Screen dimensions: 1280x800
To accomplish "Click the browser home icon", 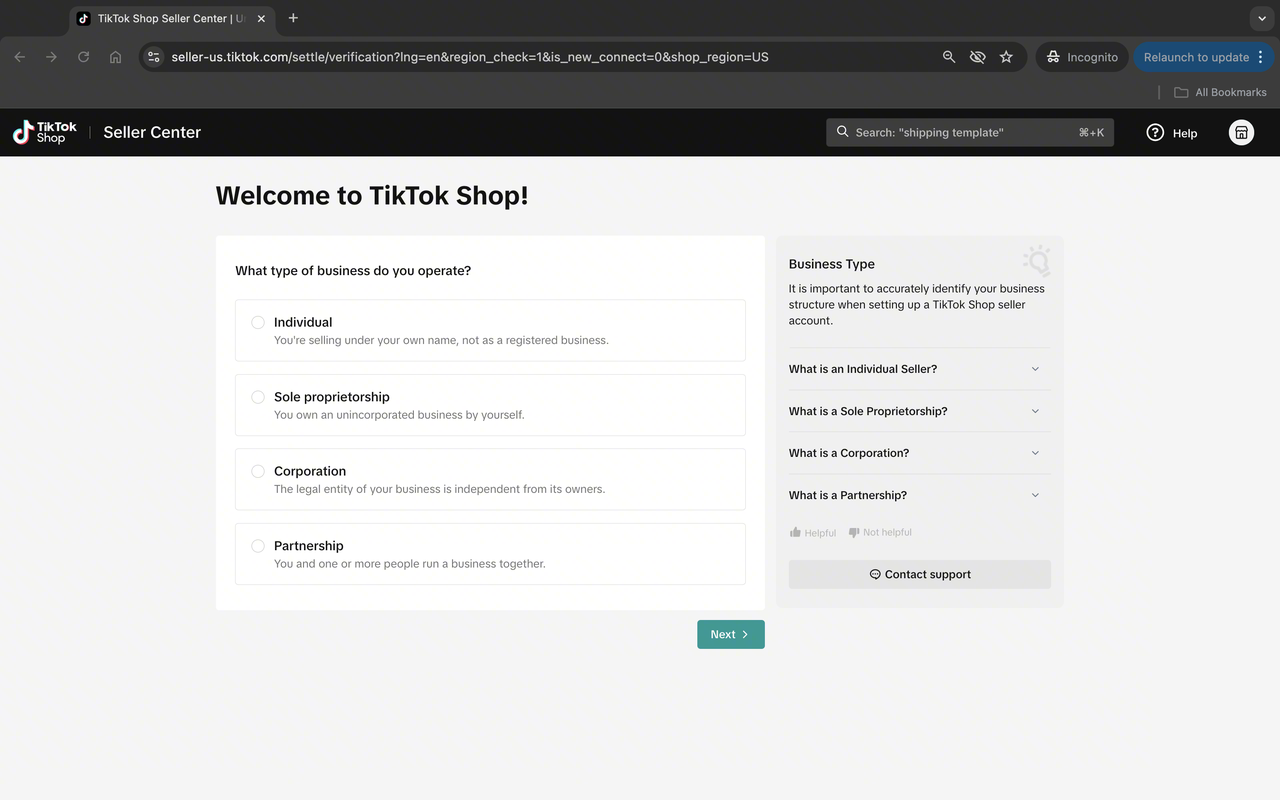I will coord(116,57).
